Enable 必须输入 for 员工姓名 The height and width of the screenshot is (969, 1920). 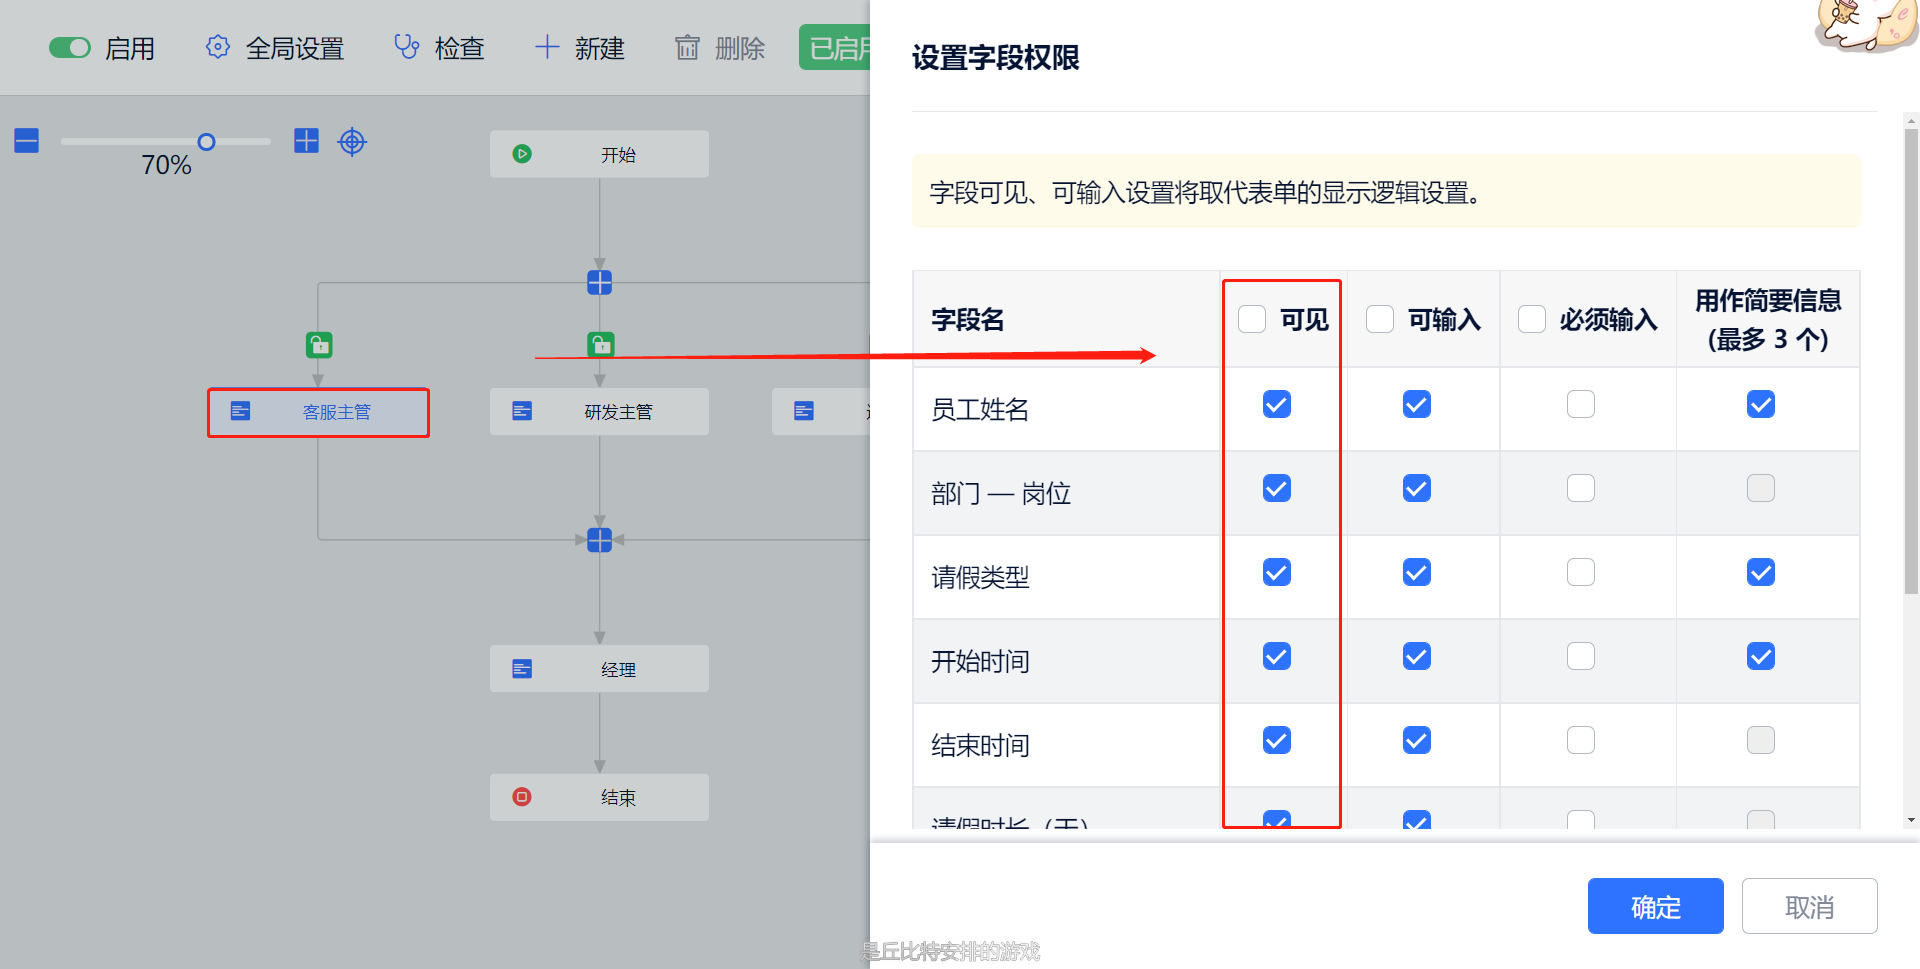(1580, 404)
